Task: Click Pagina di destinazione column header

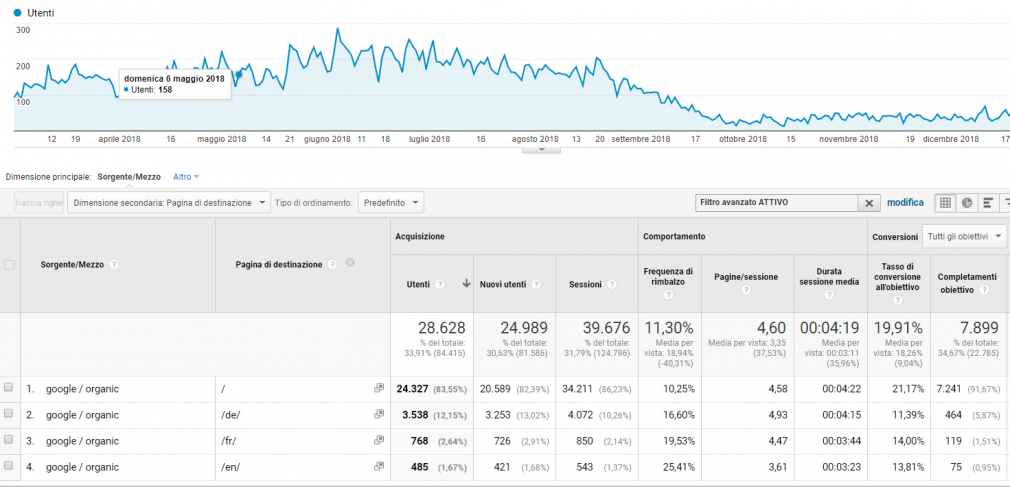Action: [x=279, y=265]
